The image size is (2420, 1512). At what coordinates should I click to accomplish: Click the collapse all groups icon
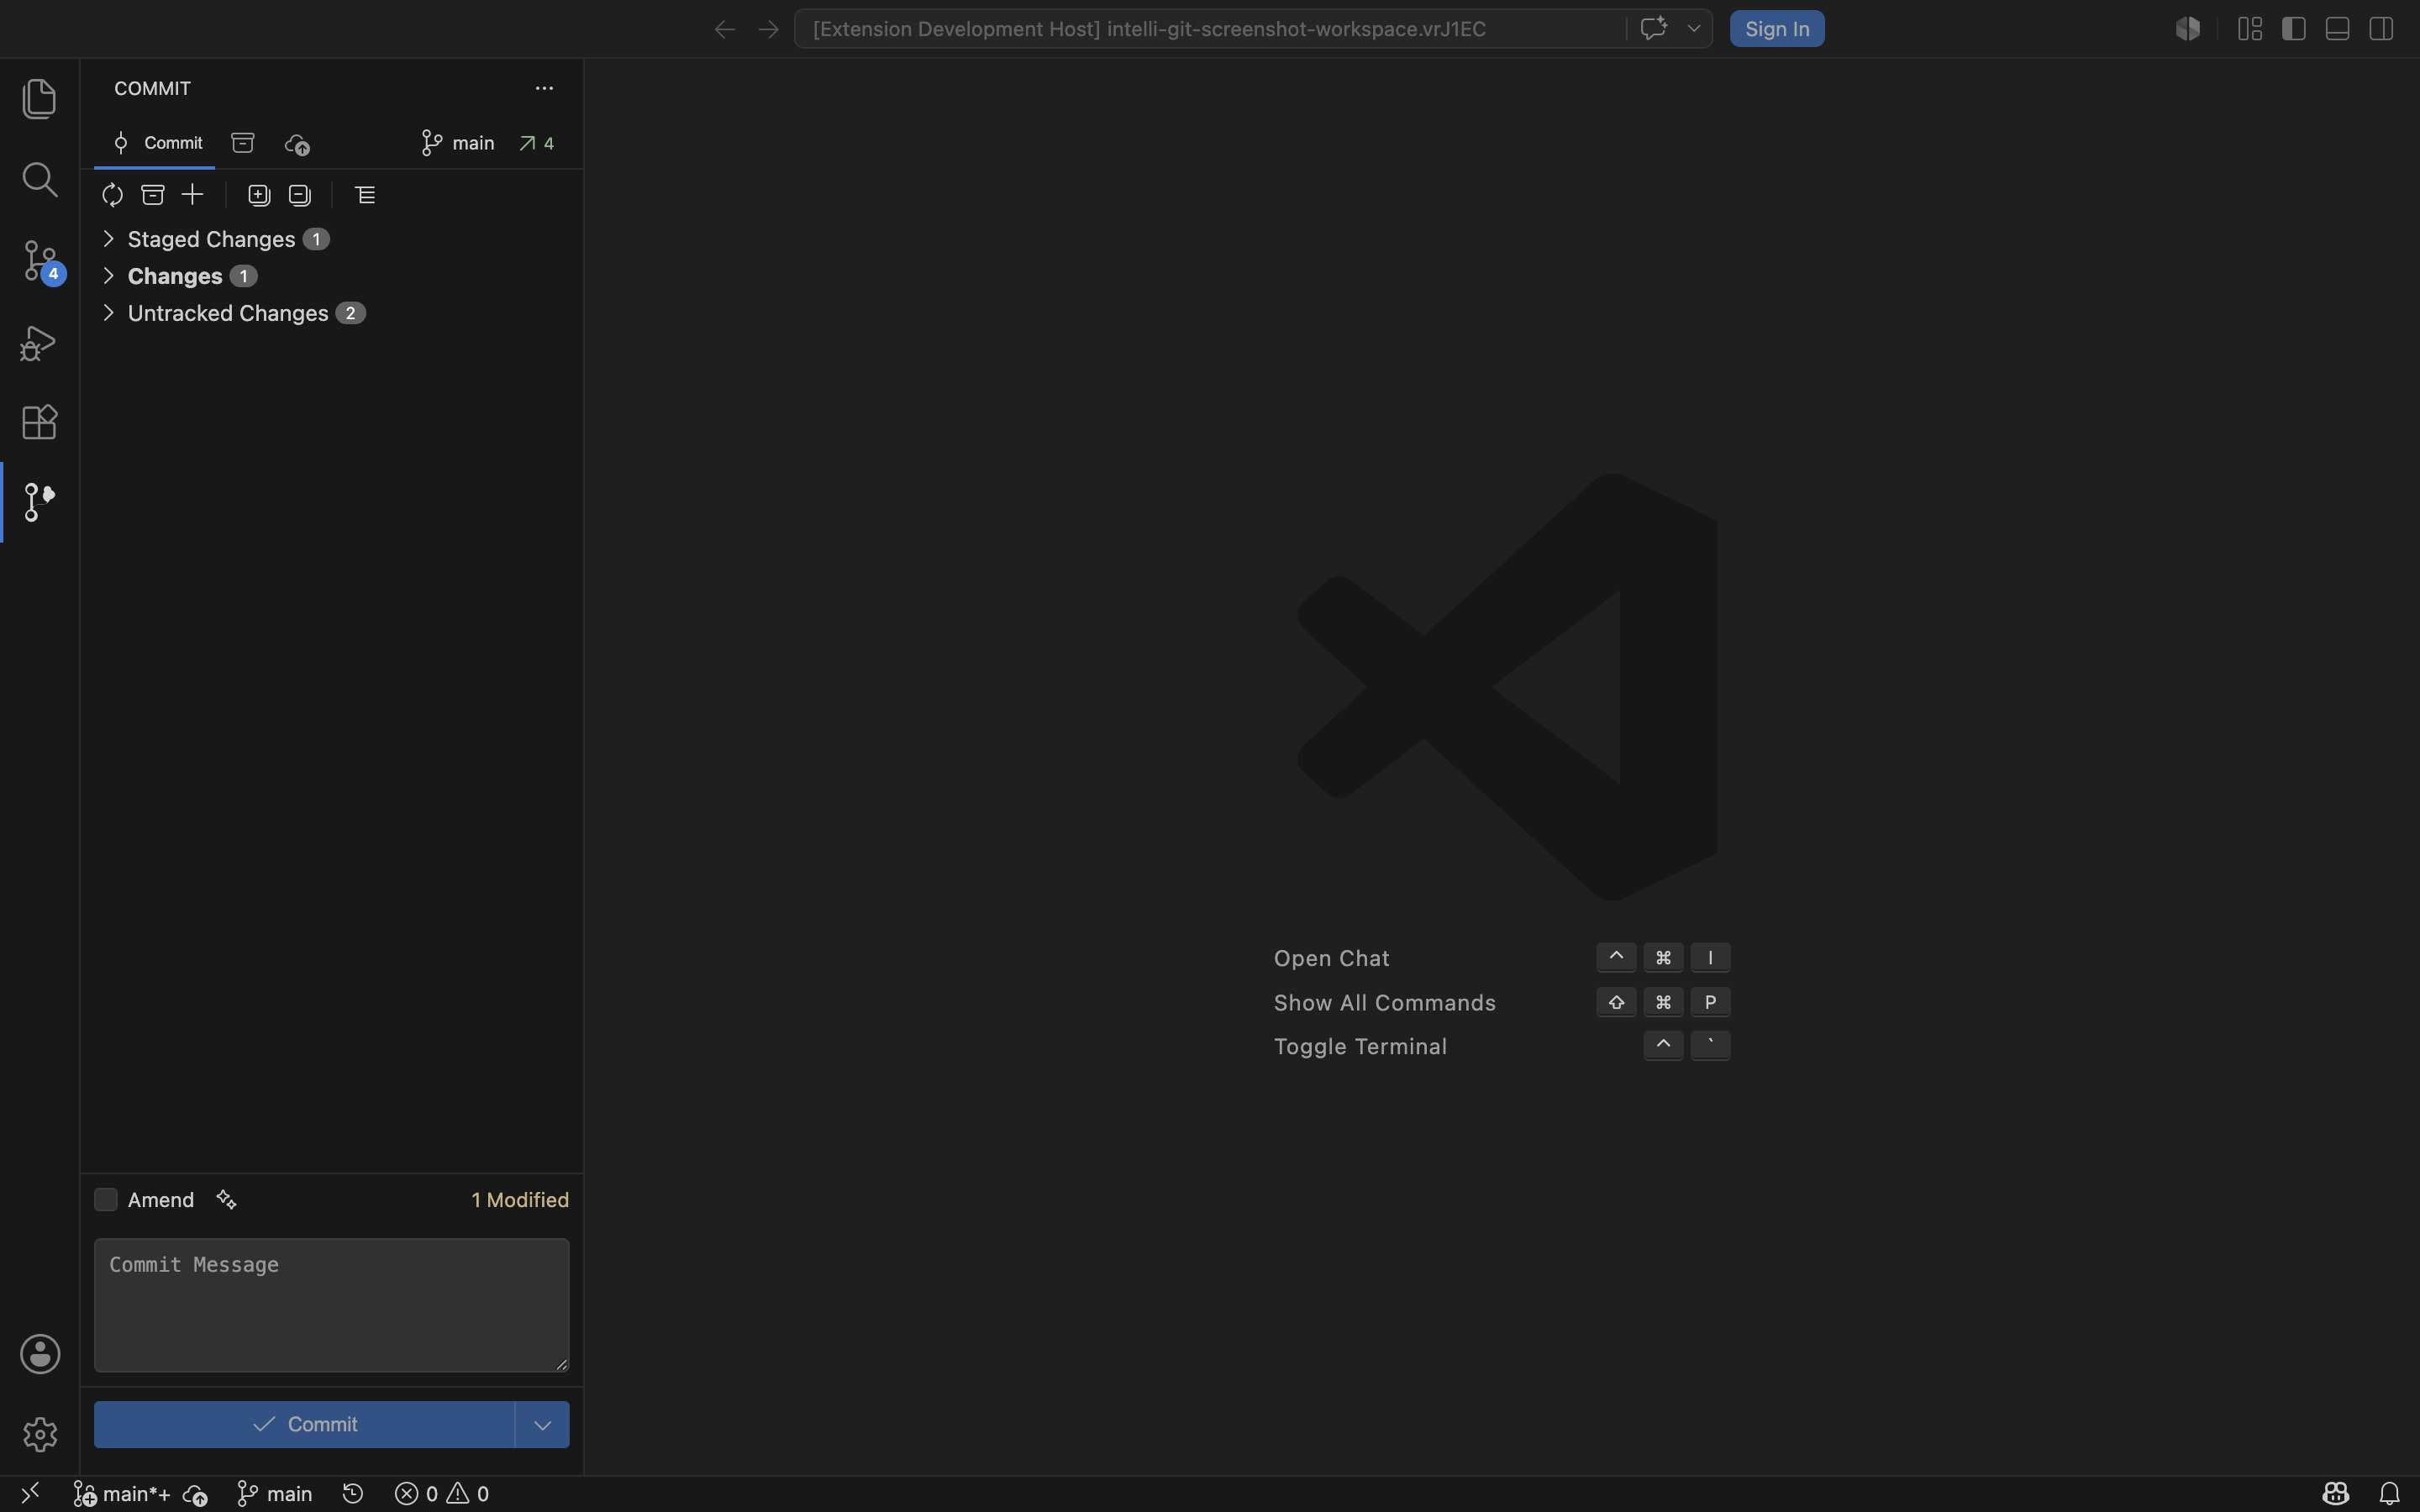pyautogui.click(x=300, y=195)
